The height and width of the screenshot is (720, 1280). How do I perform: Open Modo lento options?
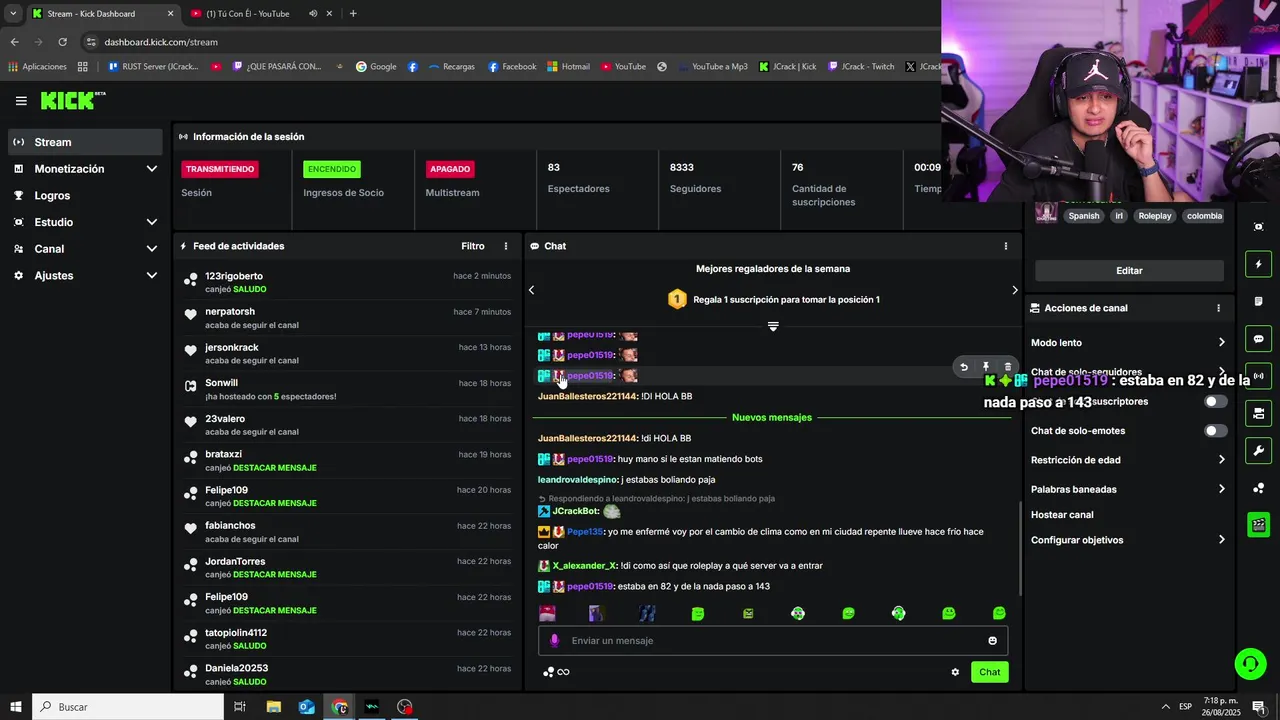pos(1128,343)
